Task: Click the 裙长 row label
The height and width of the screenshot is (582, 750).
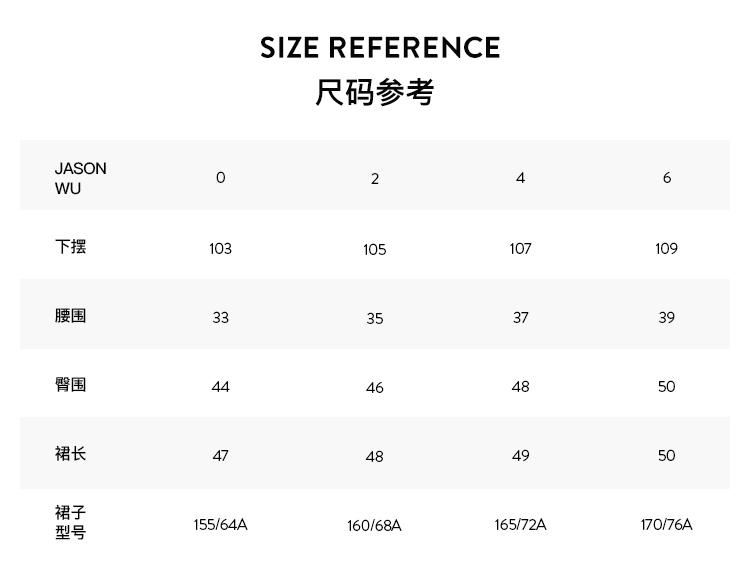Action: (x=70, y=453)
